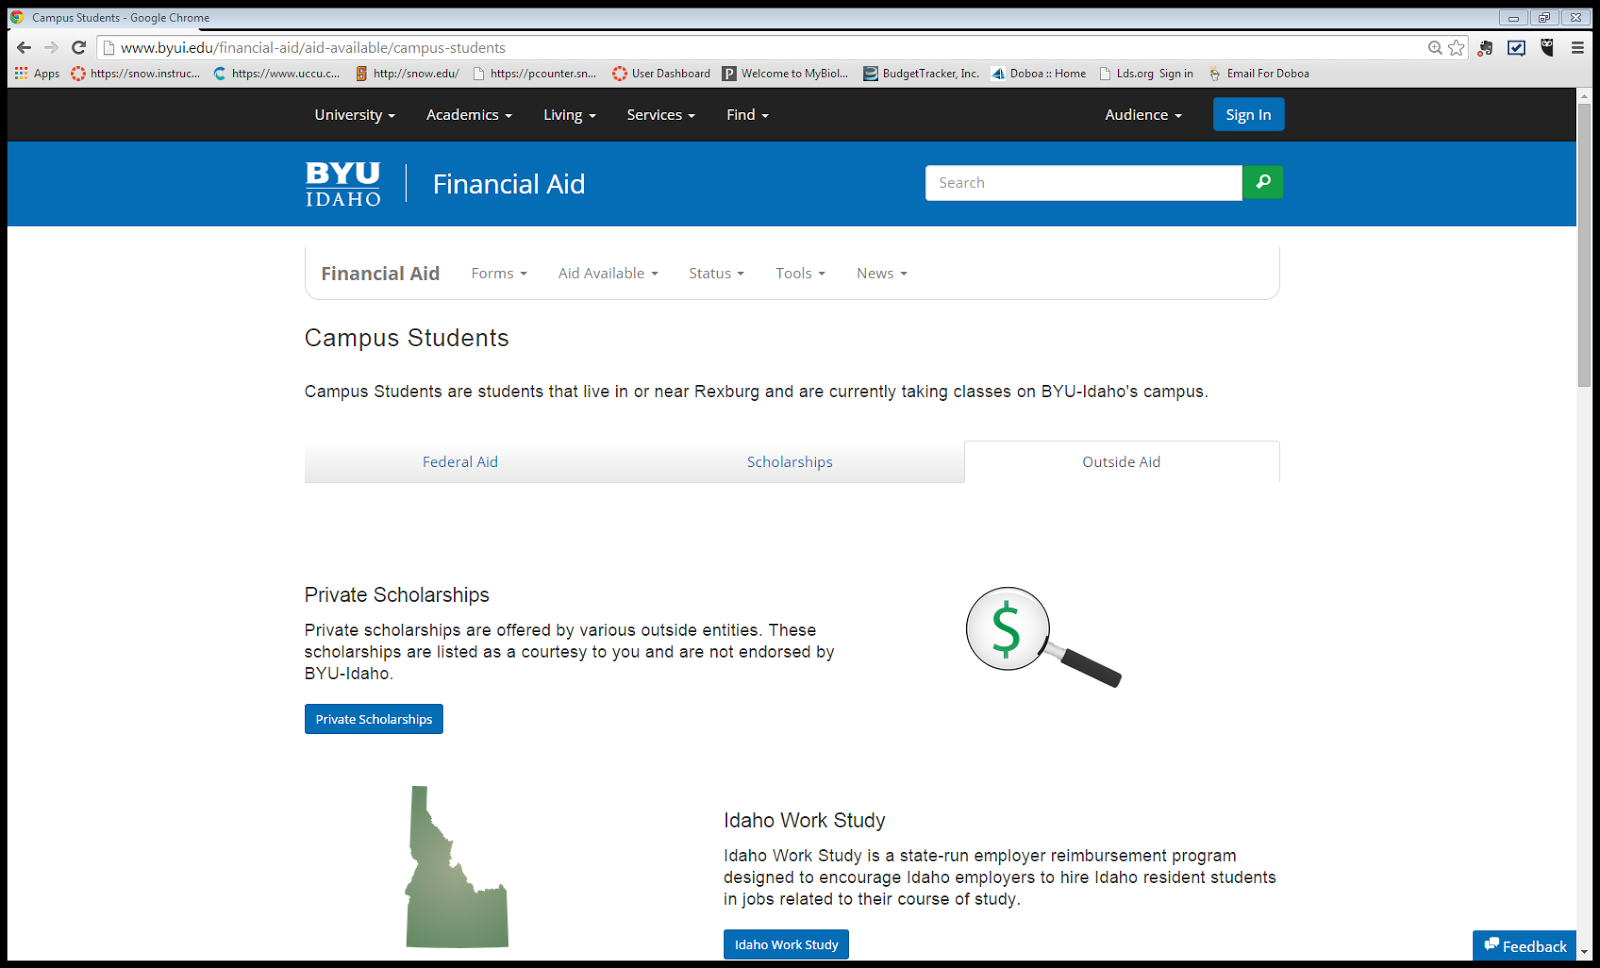This screenshot has height=968, width=1600.
Task: Open the Apps bookmarks shortcut
Action: tap(37, 73)
